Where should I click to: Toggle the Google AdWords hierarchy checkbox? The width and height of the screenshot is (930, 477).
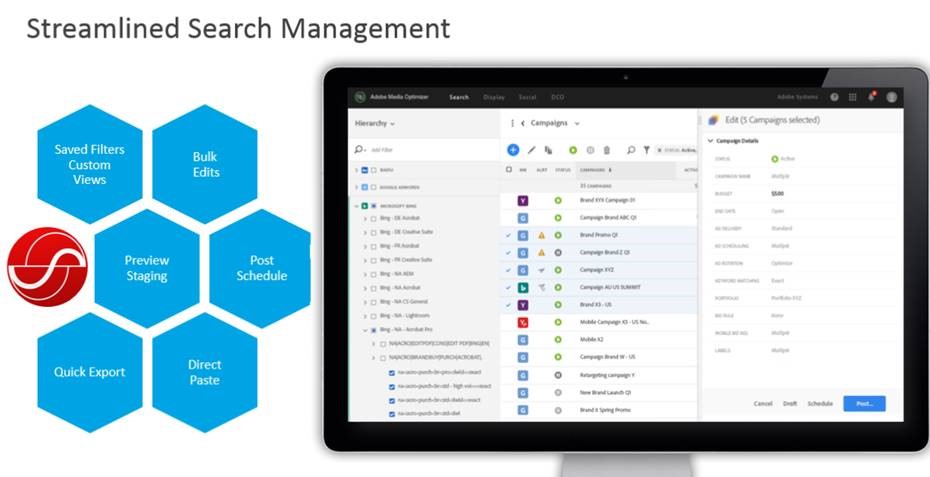coord(373,187)
